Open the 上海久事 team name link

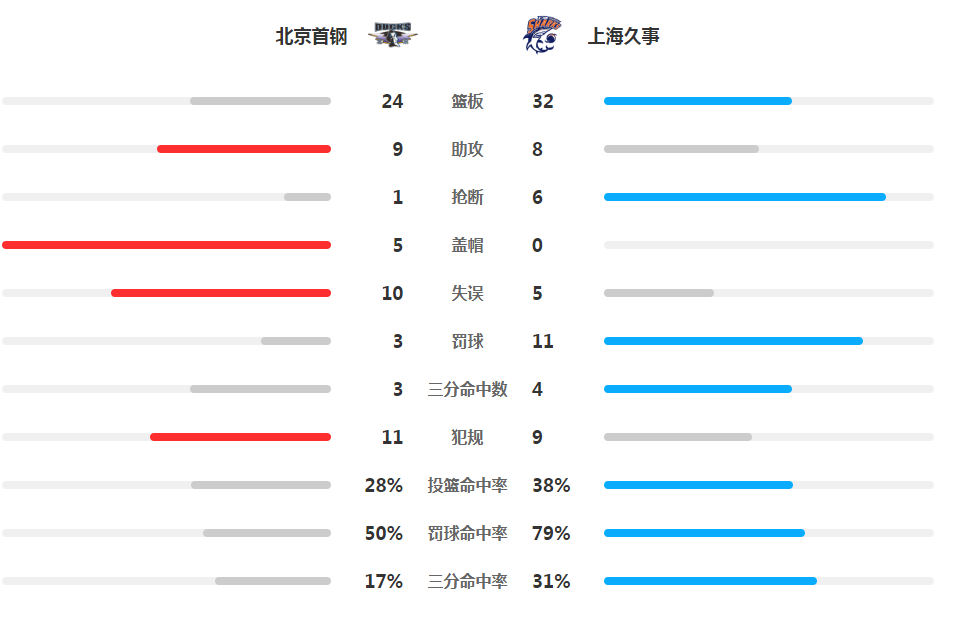click(623, 36)
